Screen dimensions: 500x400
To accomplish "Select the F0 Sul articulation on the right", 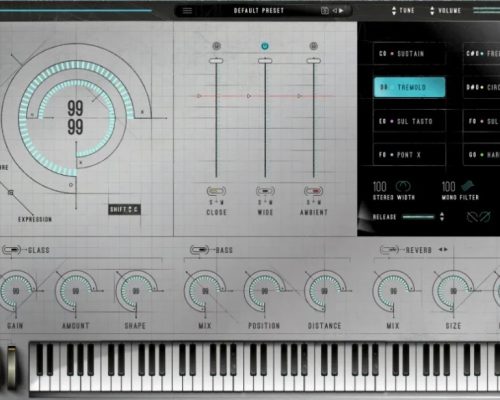I will (x=482, y=121).
